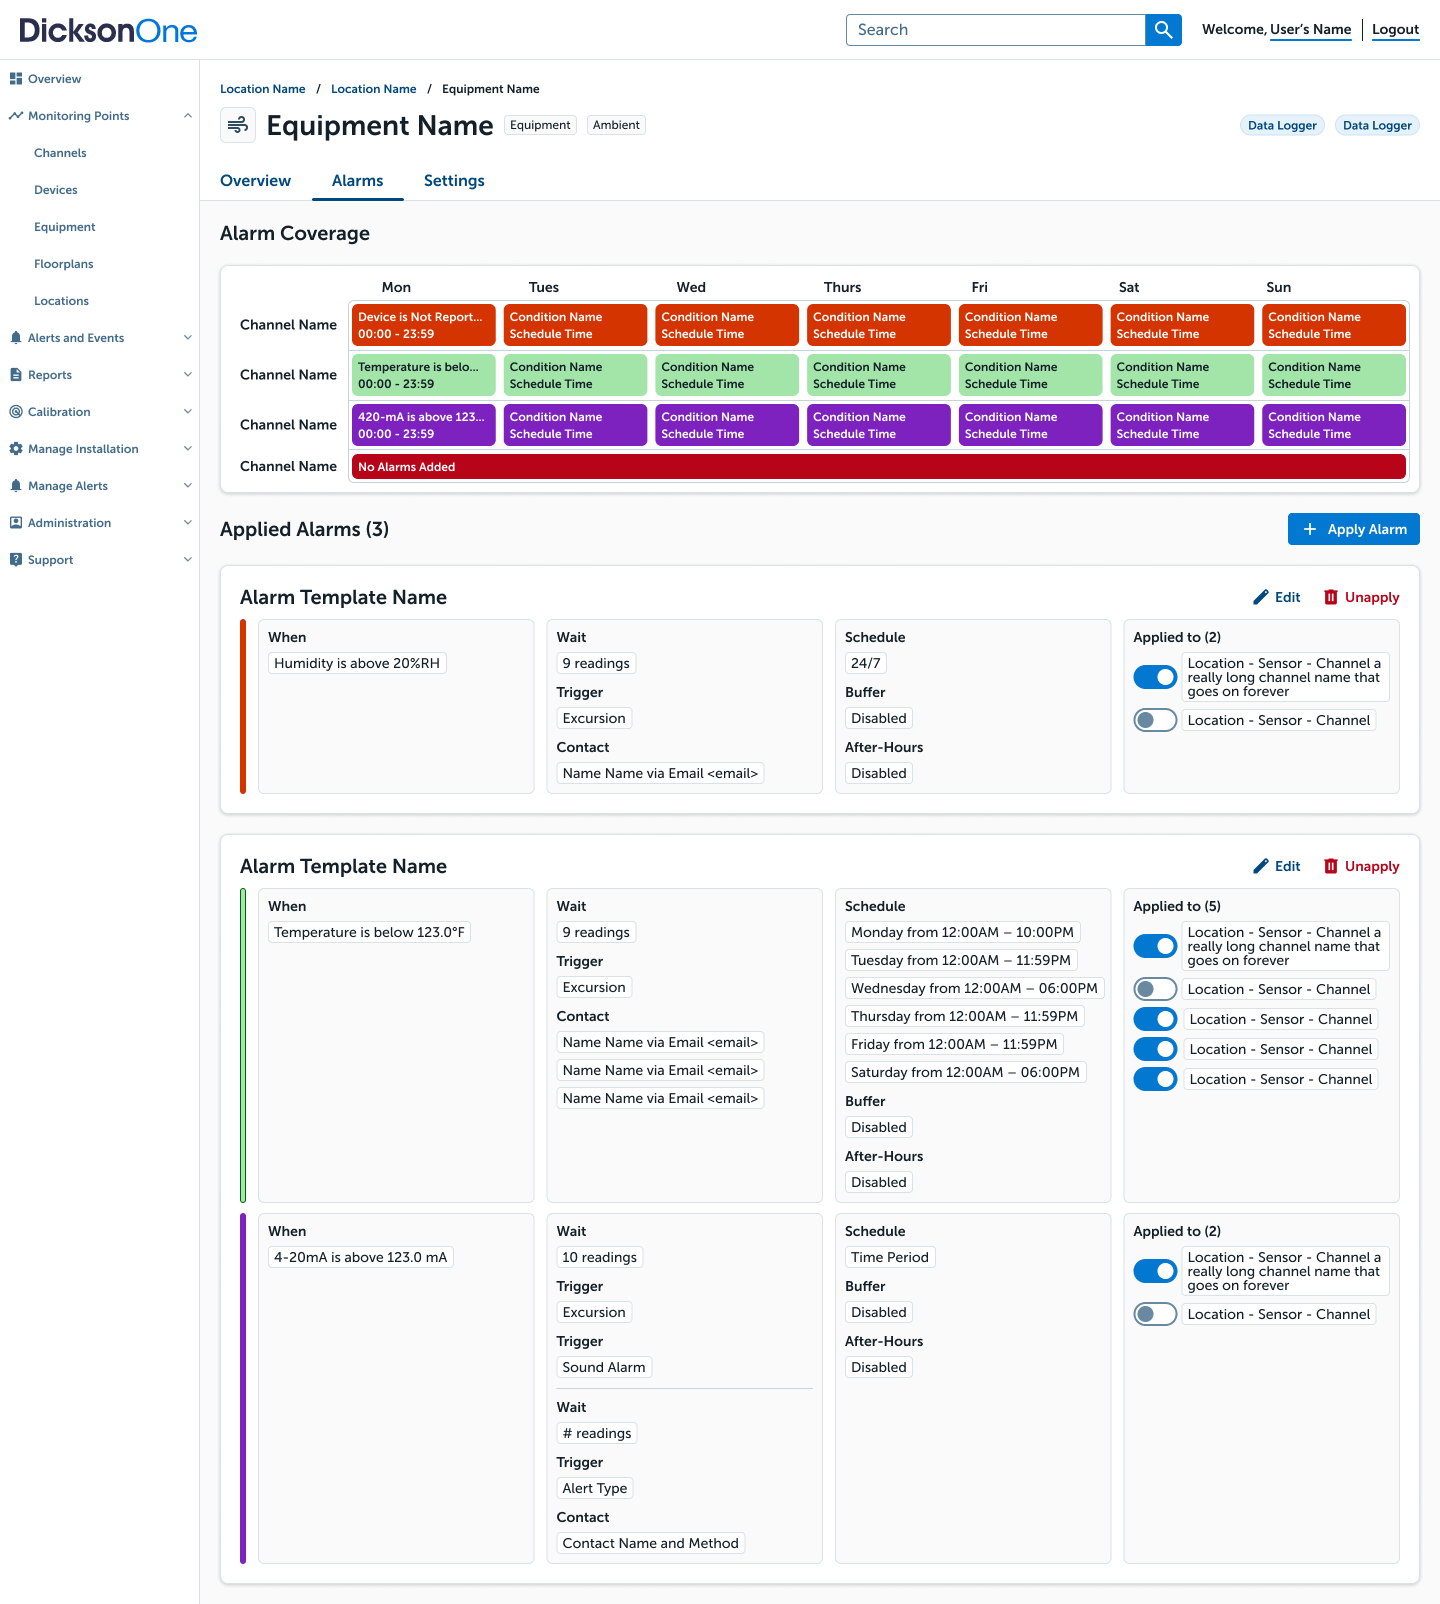The width and height of the screenshot is (1440, 1604).
Task: Expand the Administration chevron
Action: [x=187, y=523]
